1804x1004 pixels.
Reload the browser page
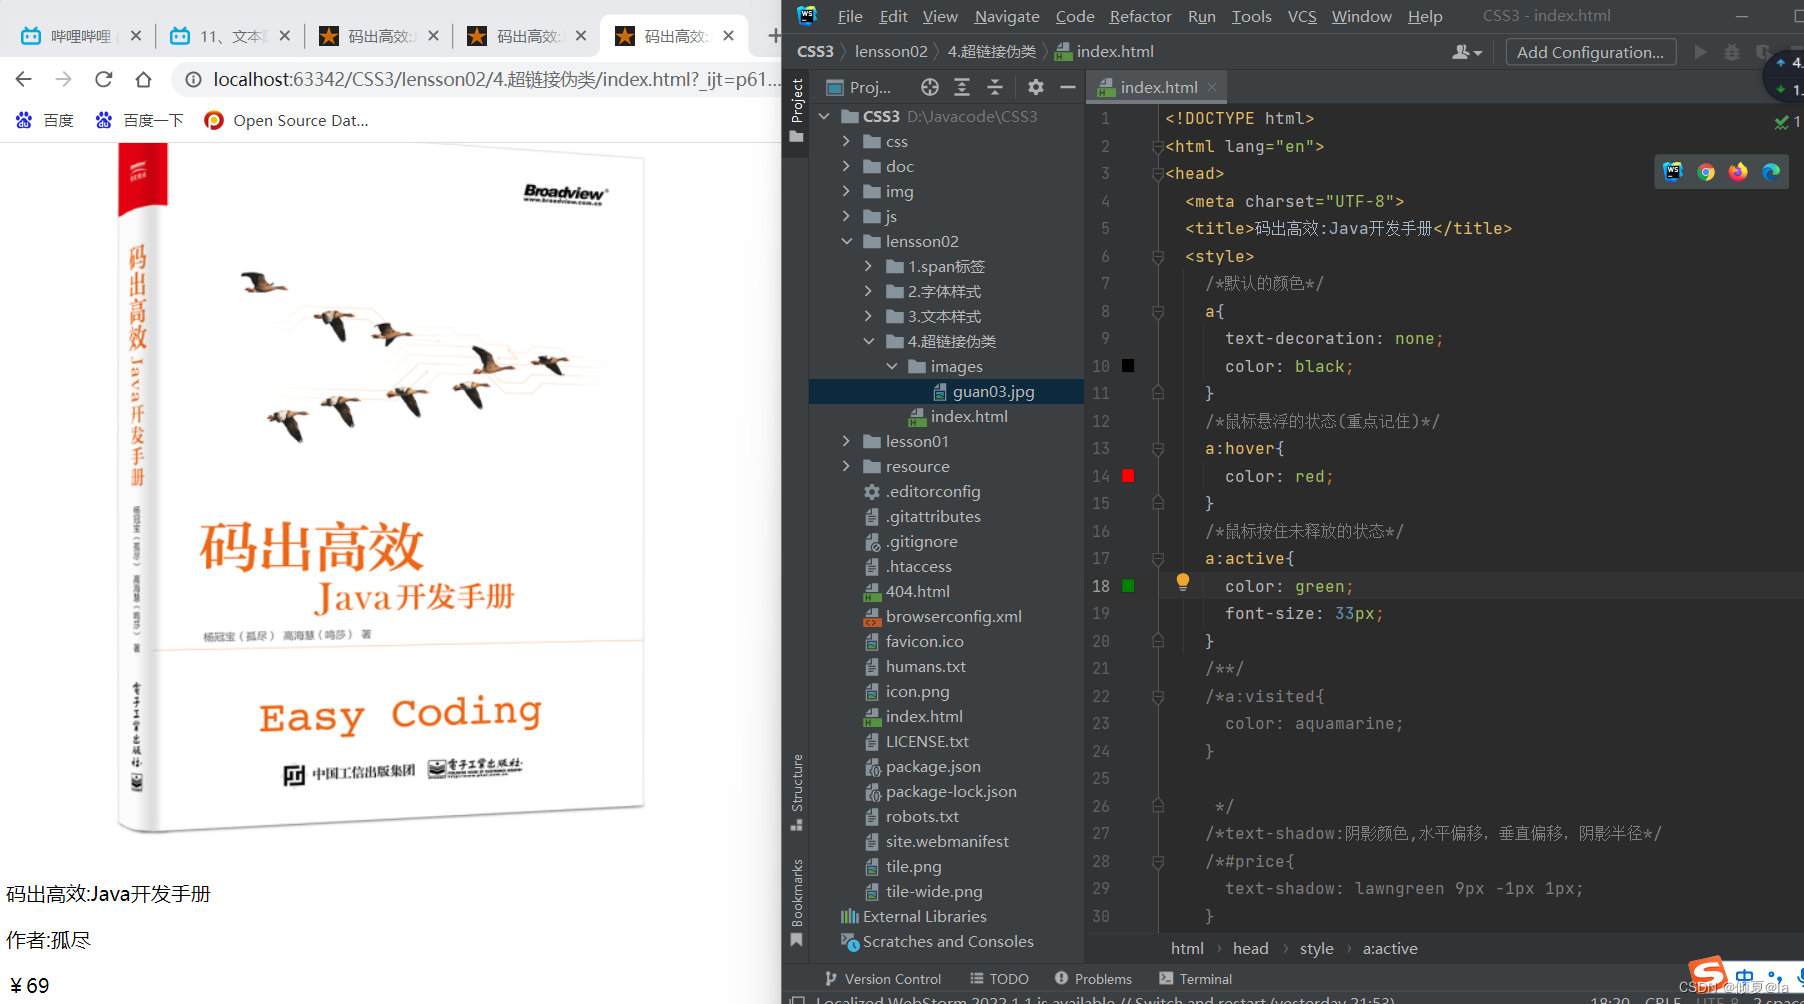[x=103, y=79]
